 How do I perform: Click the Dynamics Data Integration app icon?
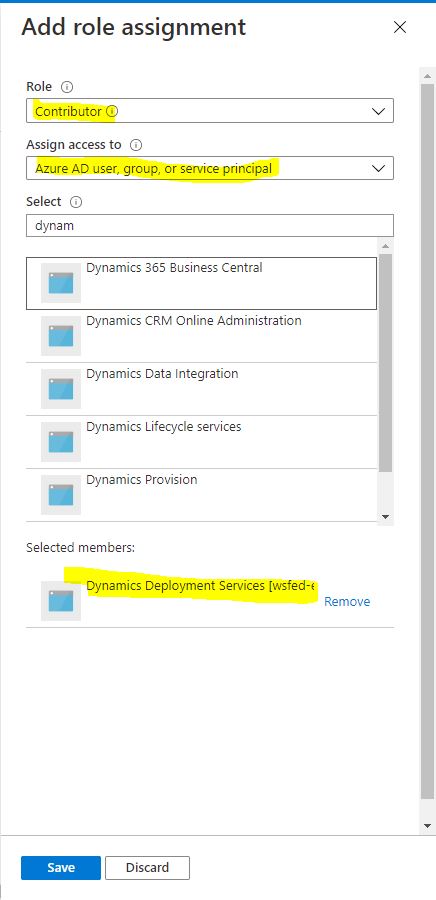(x=61, y=389)
